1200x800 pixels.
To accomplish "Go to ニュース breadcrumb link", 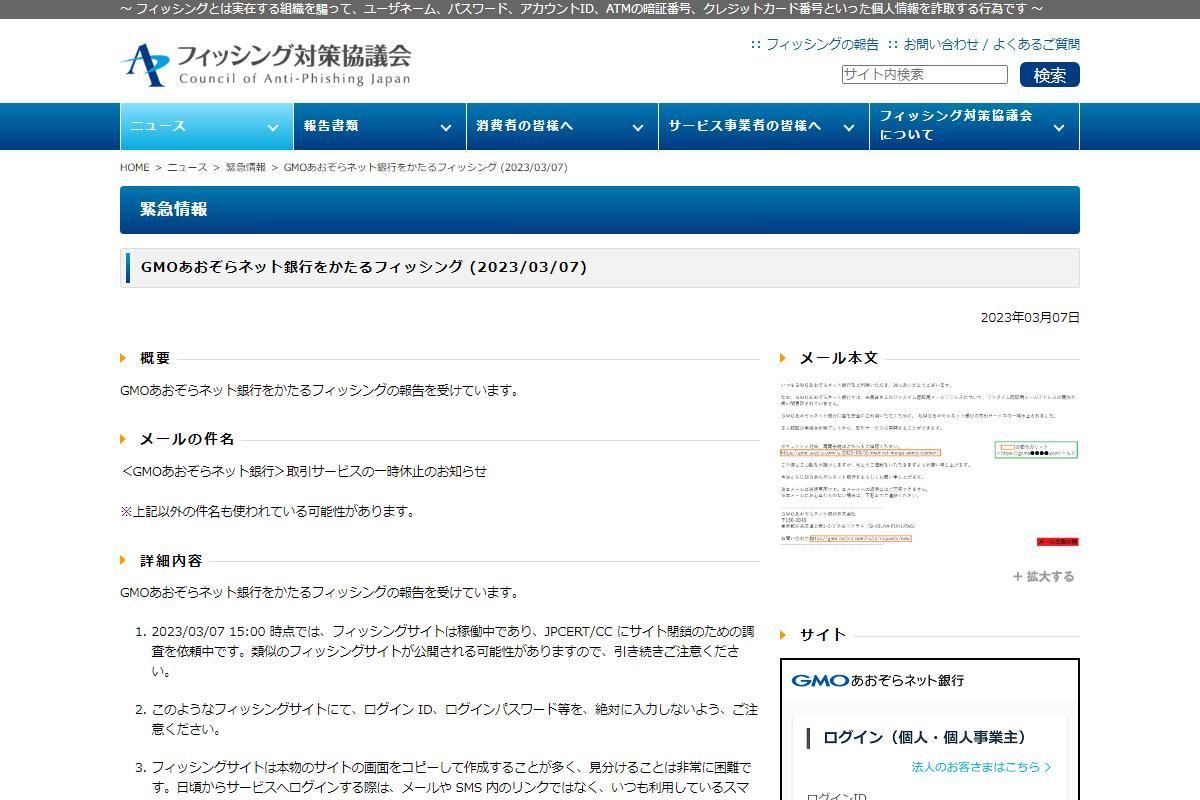I will (x=187, y=168).
